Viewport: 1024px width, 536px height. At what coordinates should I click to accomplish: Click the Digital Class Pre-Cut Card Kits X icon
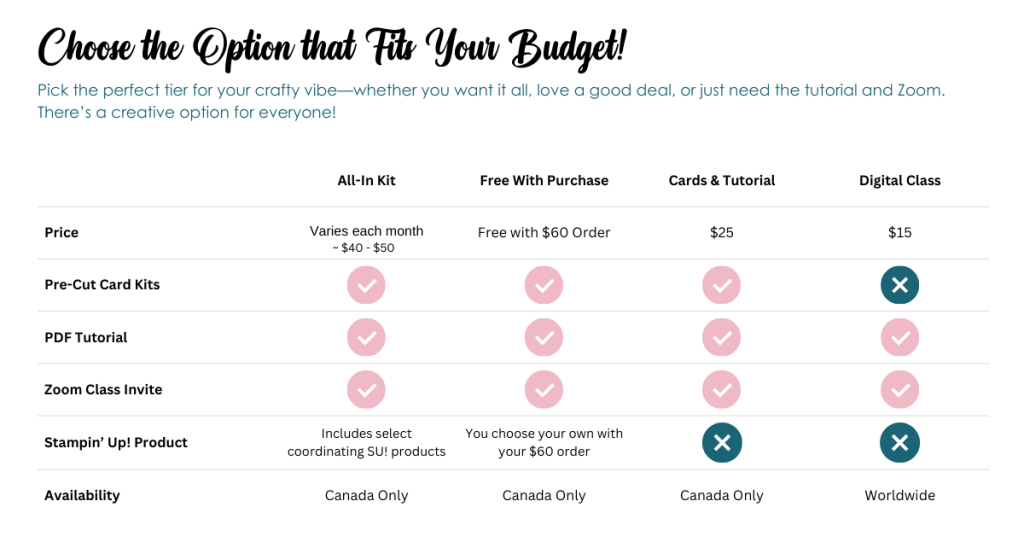point(900,285)
